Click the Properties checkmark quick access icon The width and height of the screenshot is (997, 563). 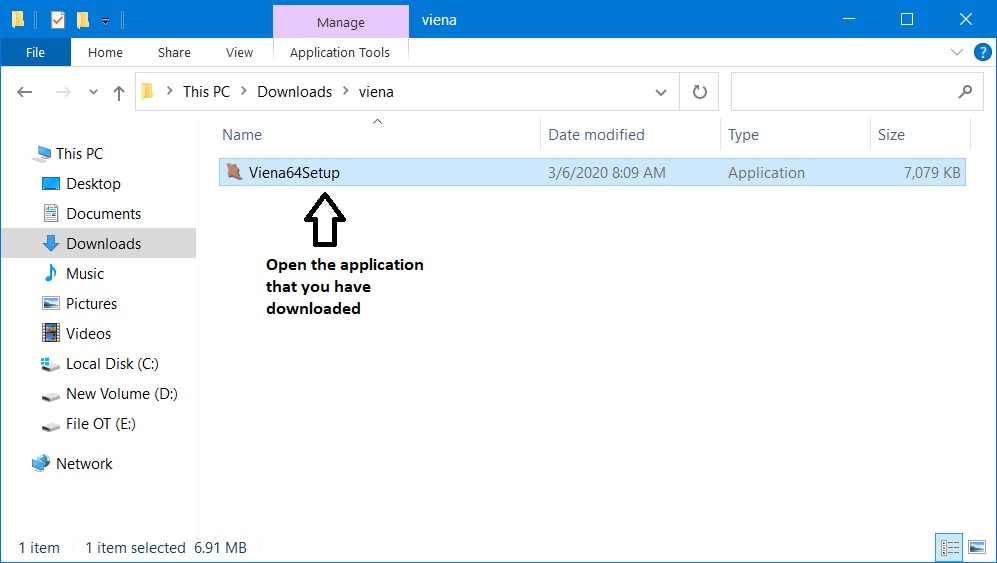point(58,20)
